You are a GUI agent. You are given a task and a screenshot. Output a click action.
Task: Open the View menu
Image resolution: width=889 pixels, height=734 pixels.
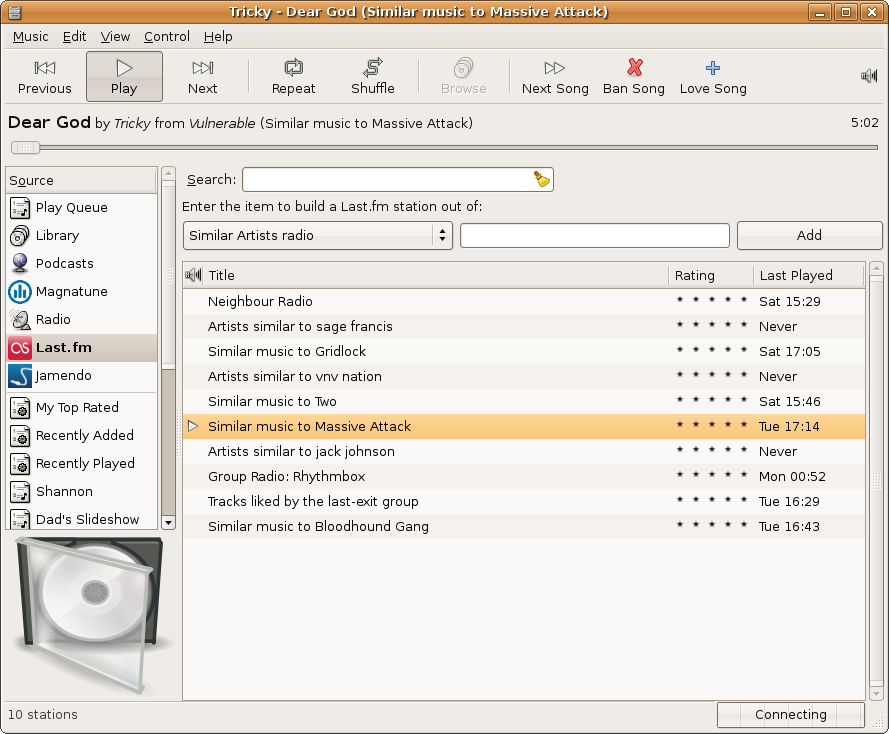(x=115, y=37)
